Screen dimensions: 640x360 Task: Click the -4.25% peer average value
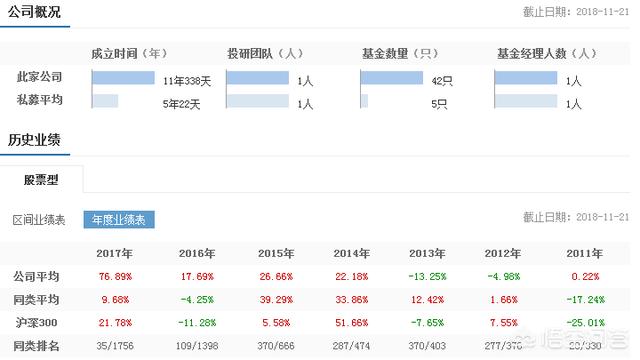tap(197, 300)
